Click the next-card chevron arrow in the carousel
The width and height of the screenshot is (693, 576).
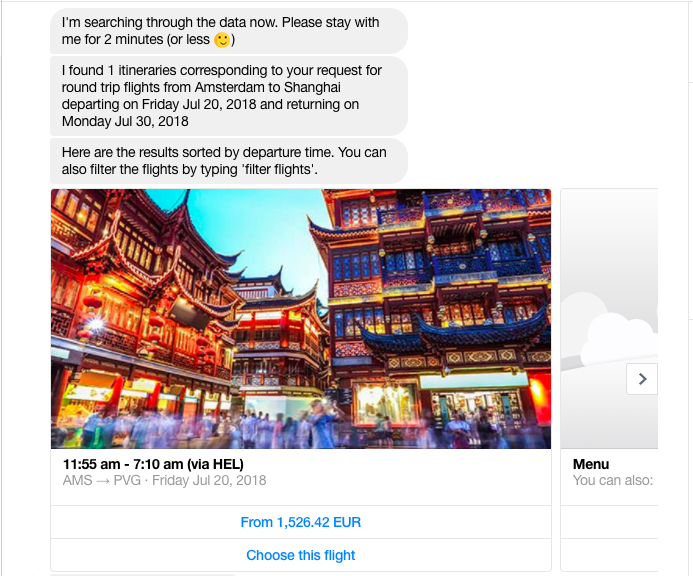coord(642,379)
